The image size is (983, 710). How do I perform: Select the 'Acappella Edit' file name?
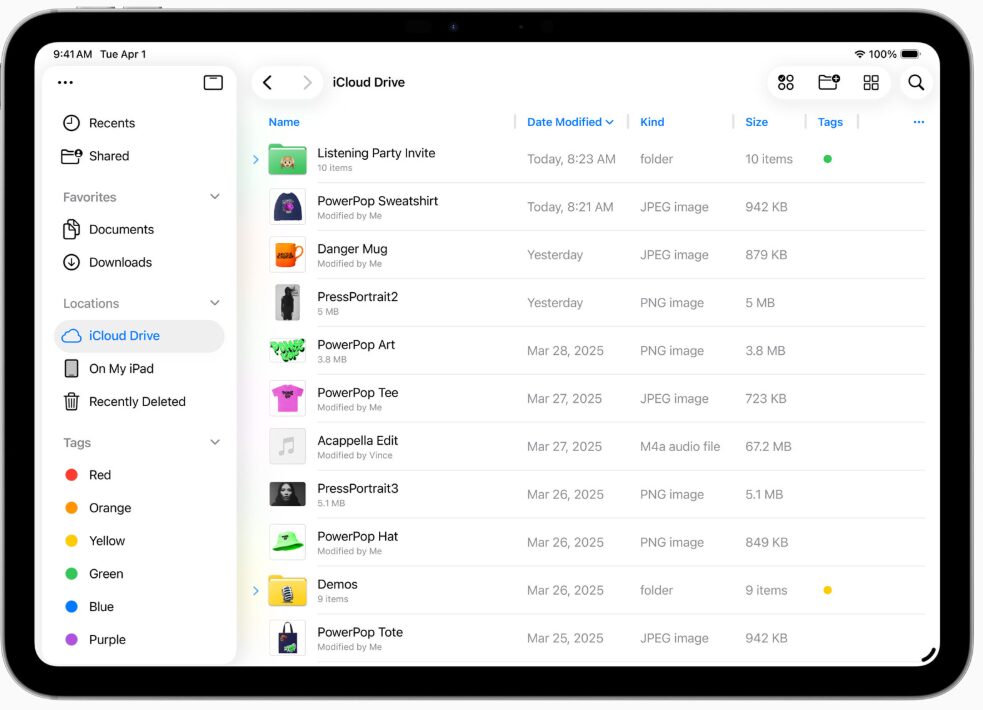pyautogui.click(x=357, y=441)
